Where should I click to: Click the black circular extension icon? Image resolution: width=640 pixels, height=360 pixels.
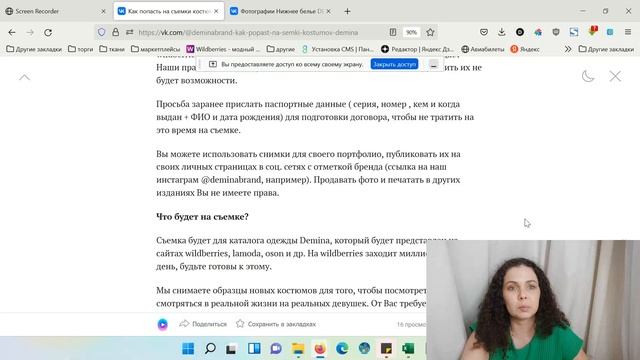pos(520,32)
